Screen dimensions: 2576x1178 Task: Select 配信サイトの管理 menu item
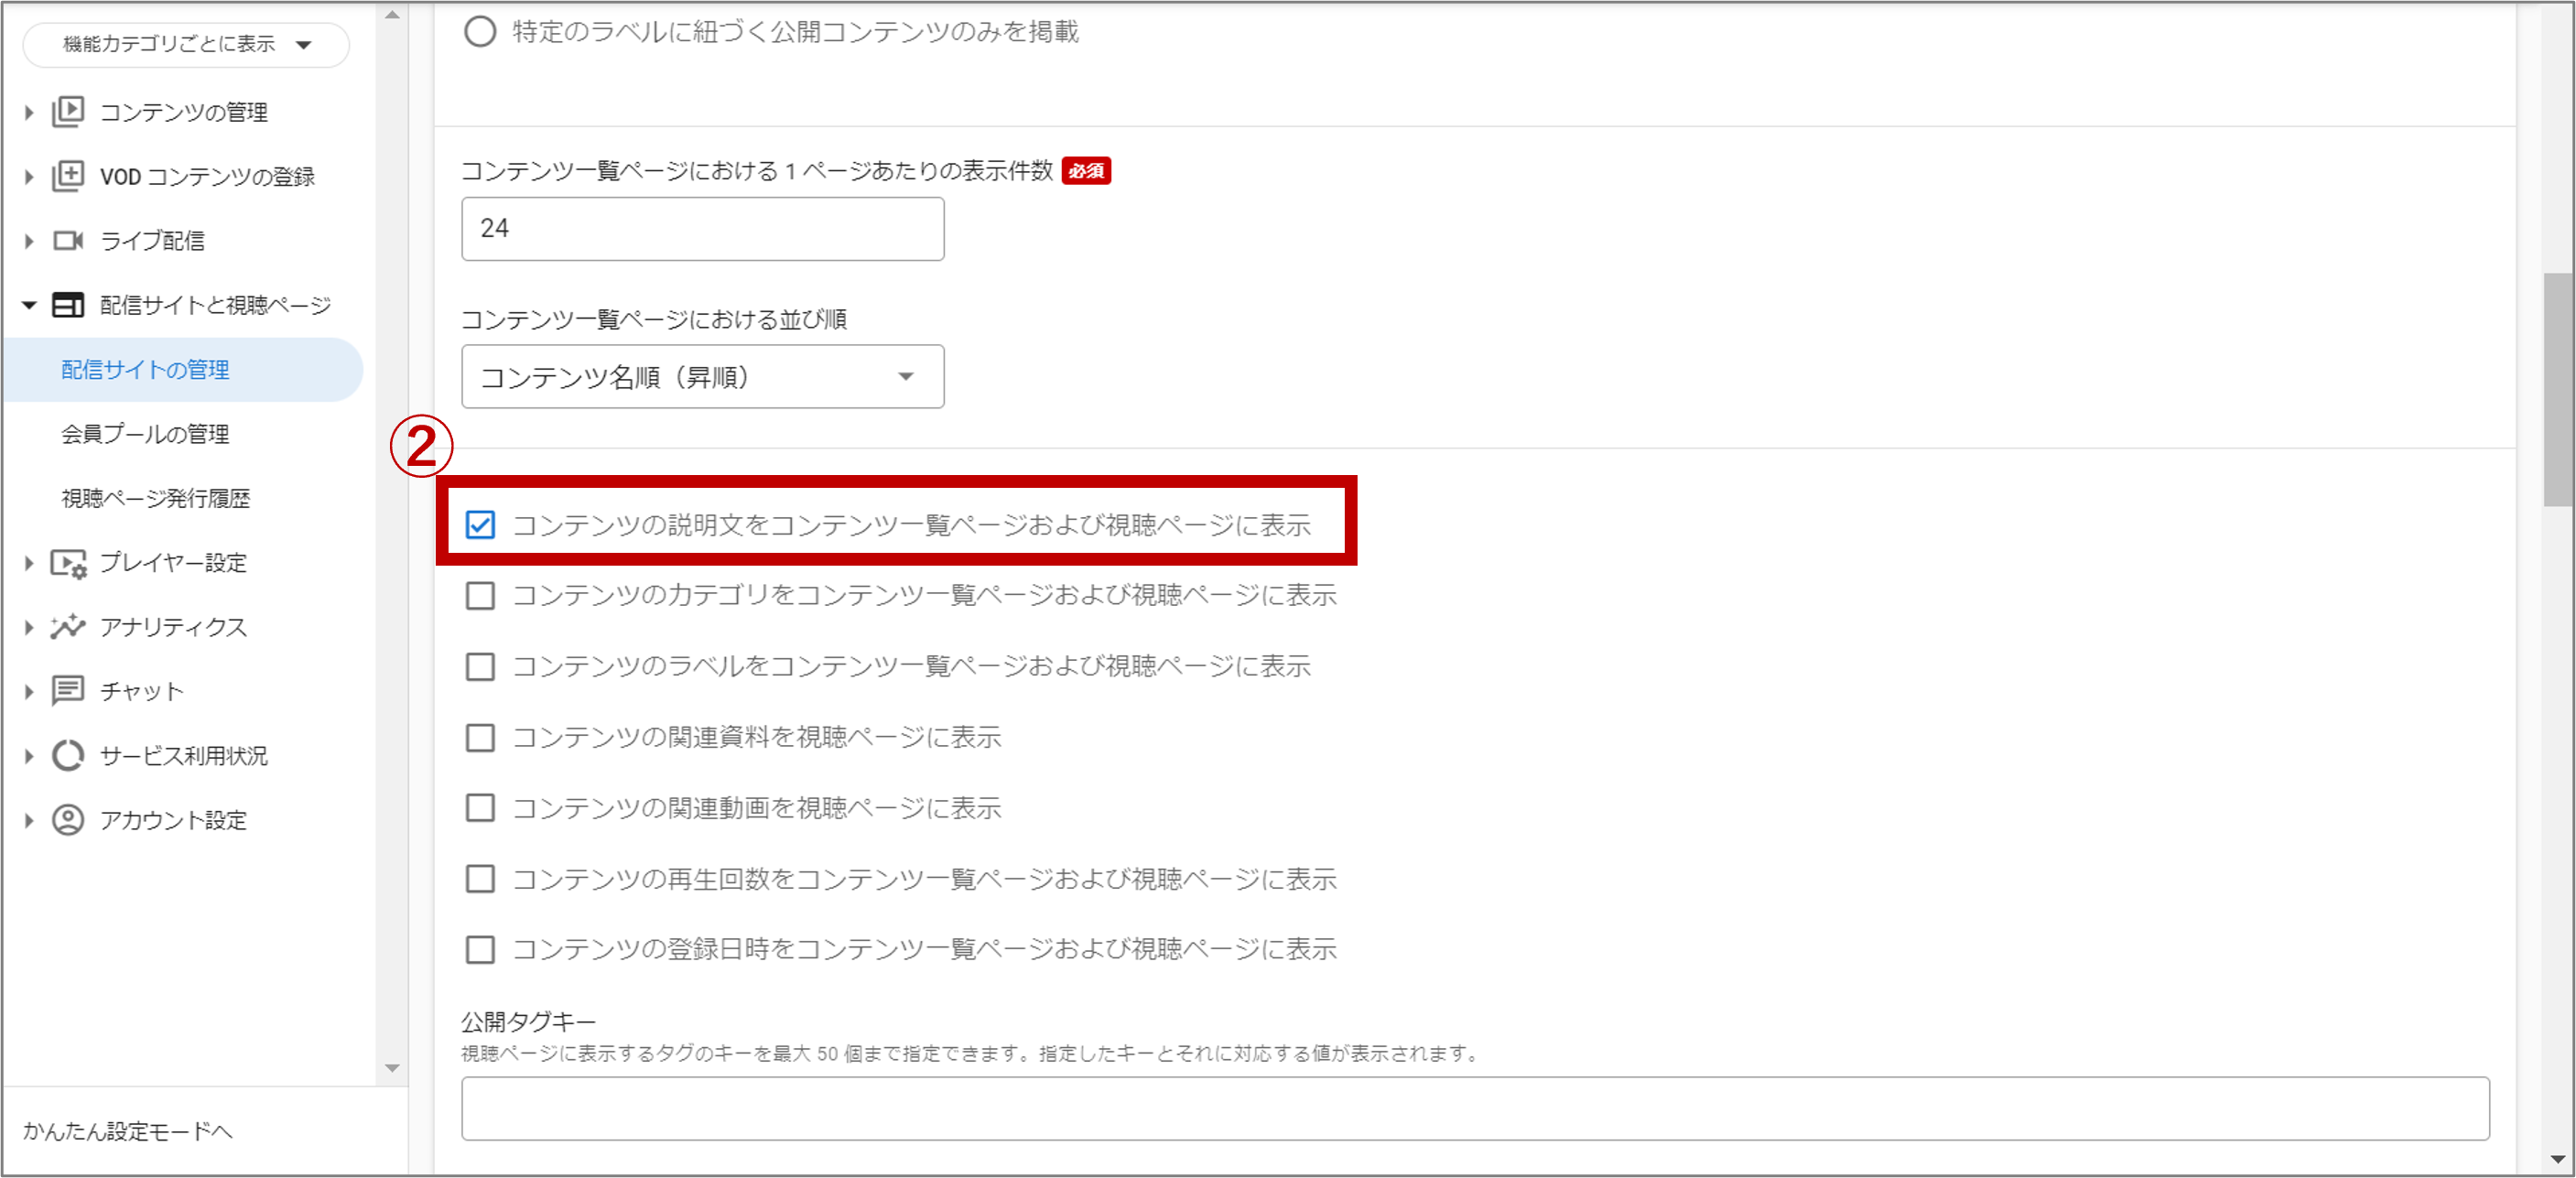click(x=183, y=370)
